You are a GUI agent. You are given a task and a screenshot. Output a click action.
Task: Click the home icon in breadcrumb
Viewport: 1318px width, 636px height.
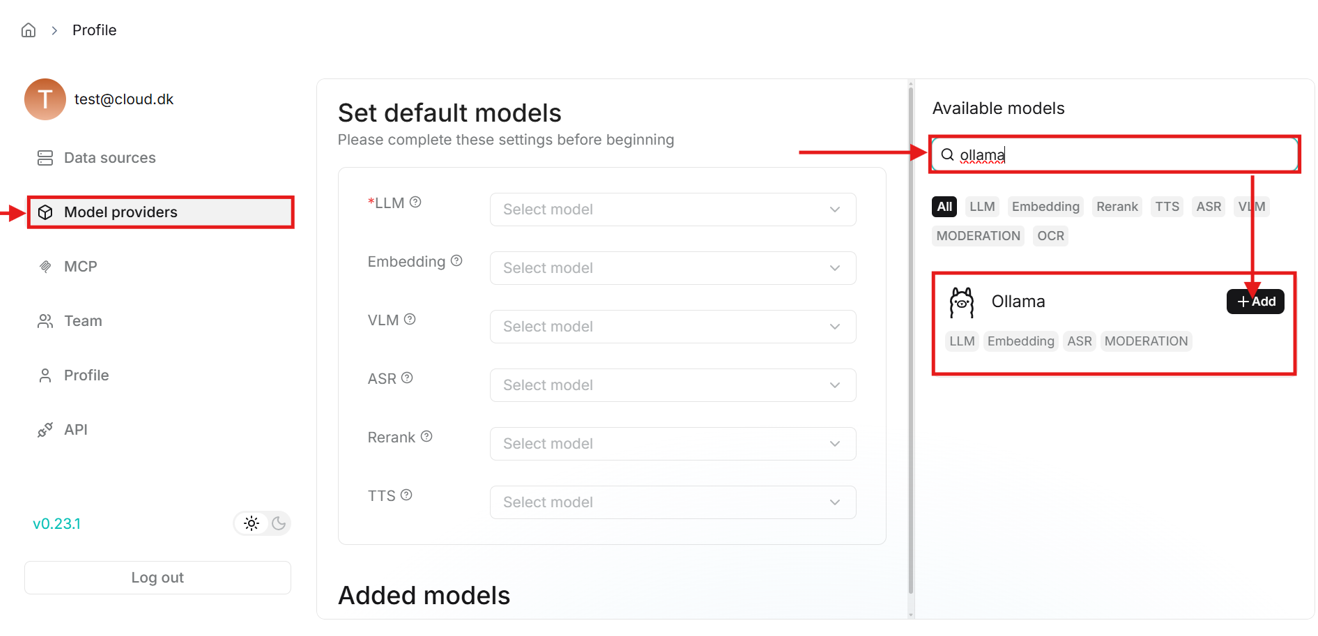tap(28, 30)
